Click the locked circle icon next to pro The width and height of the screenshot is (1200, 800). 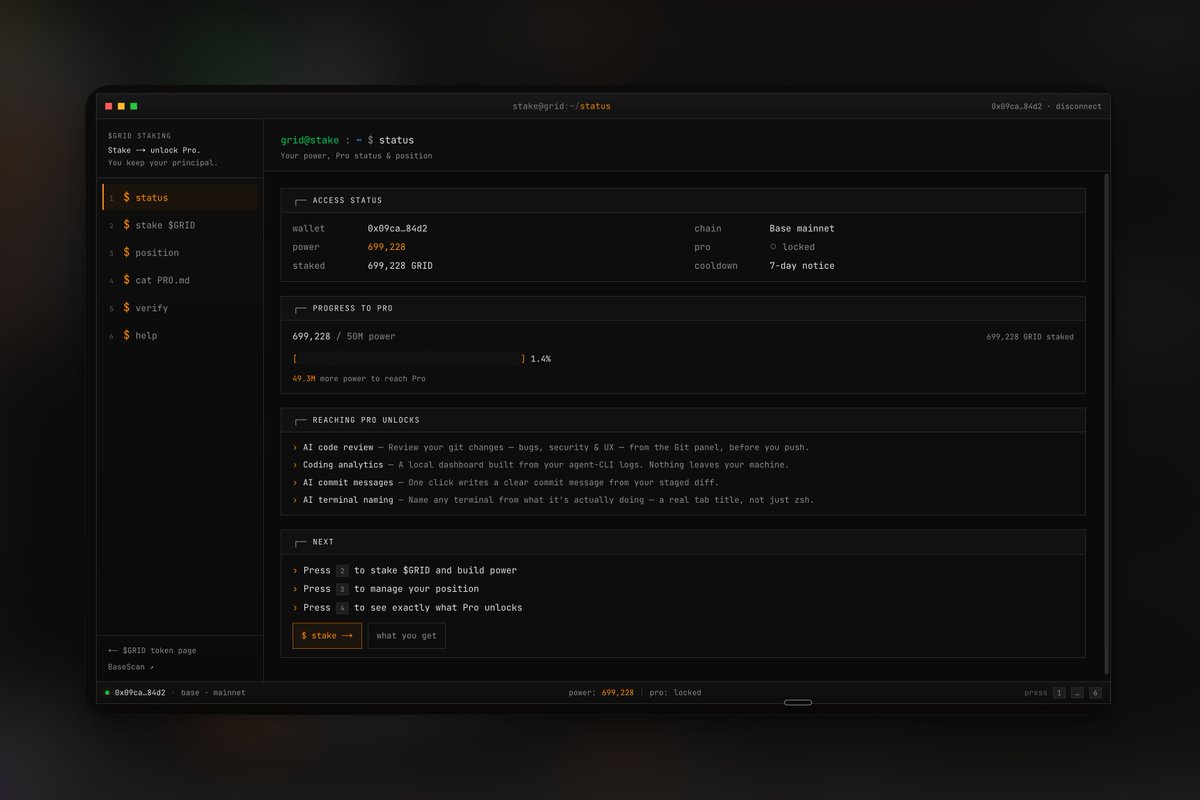coord(773,247)
